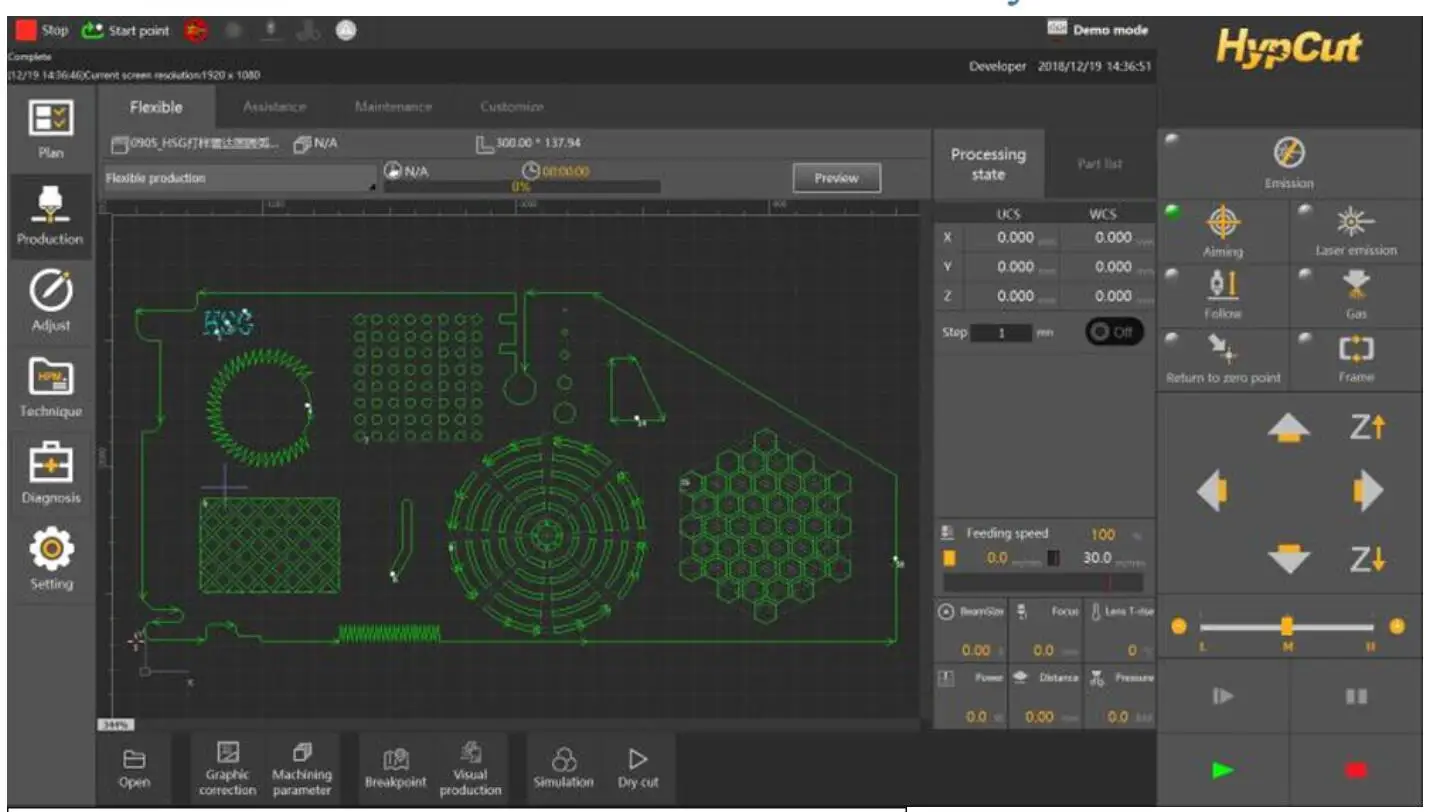Toggle the Aiming red-light control

tap(1223, 231)
